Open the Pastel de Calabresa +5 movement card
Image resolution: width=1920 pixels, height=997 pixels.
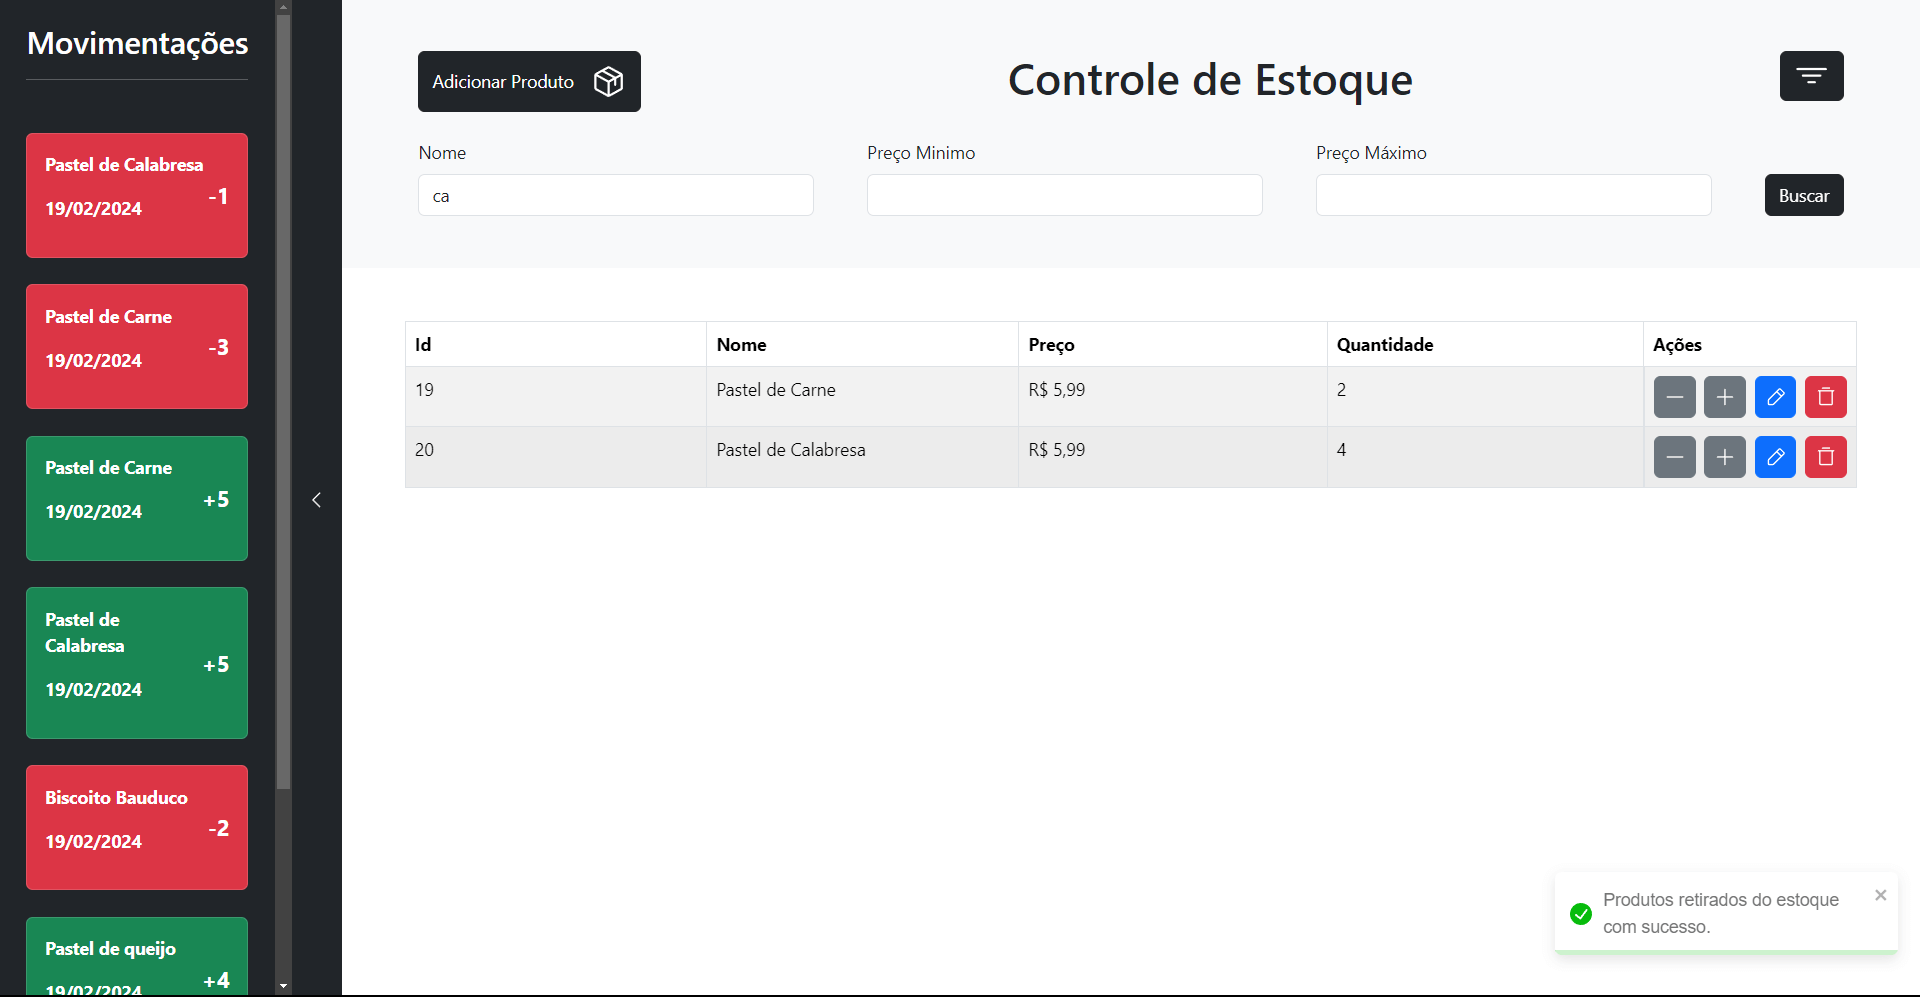click(137, 663)
